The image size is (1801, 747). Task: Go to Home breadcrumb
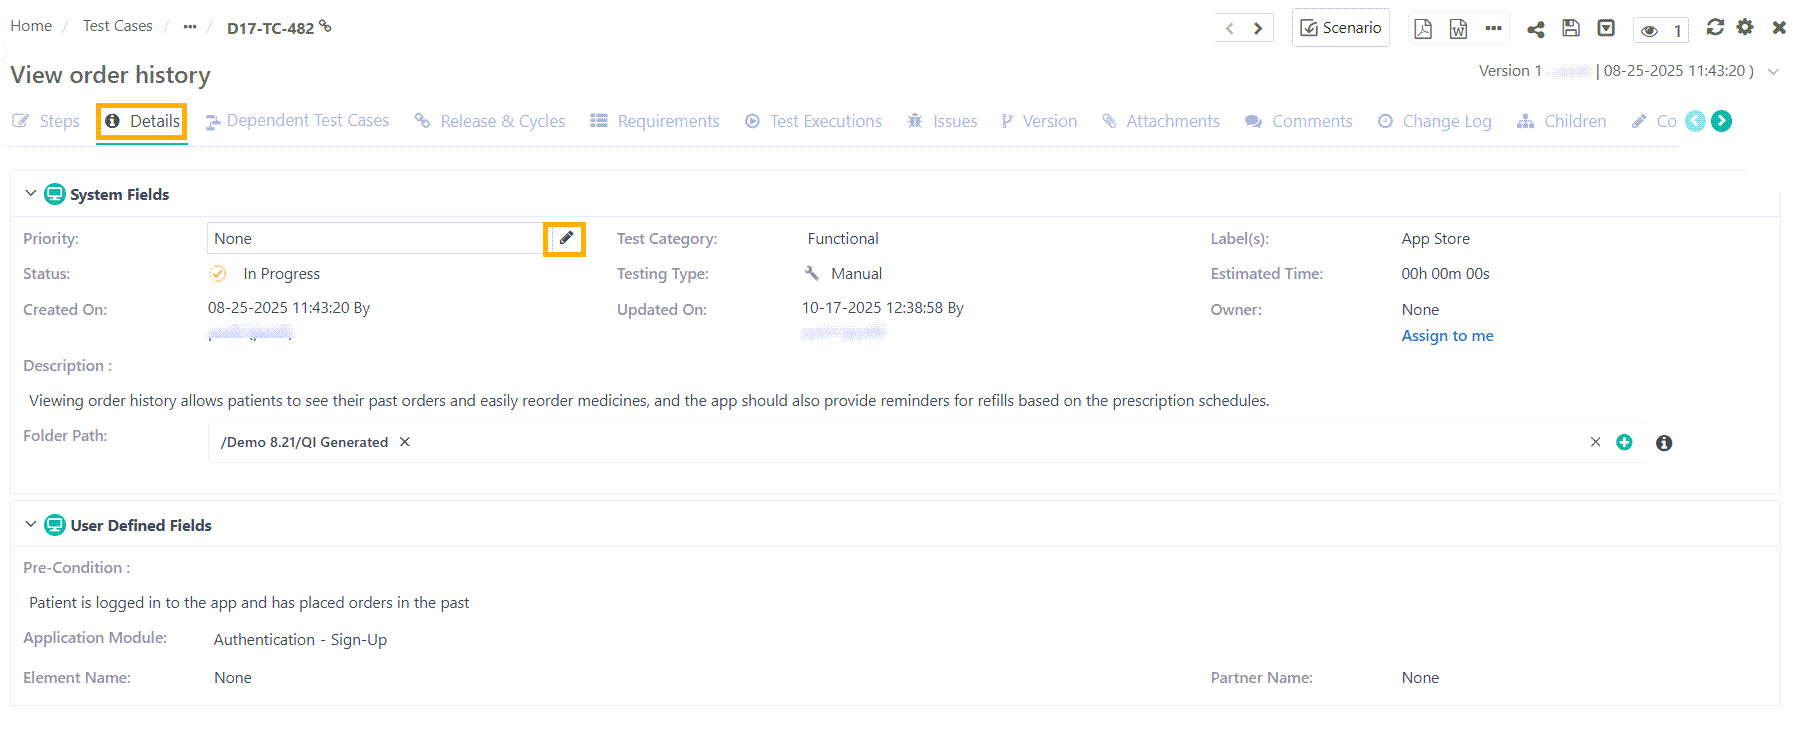click(31, 26)
